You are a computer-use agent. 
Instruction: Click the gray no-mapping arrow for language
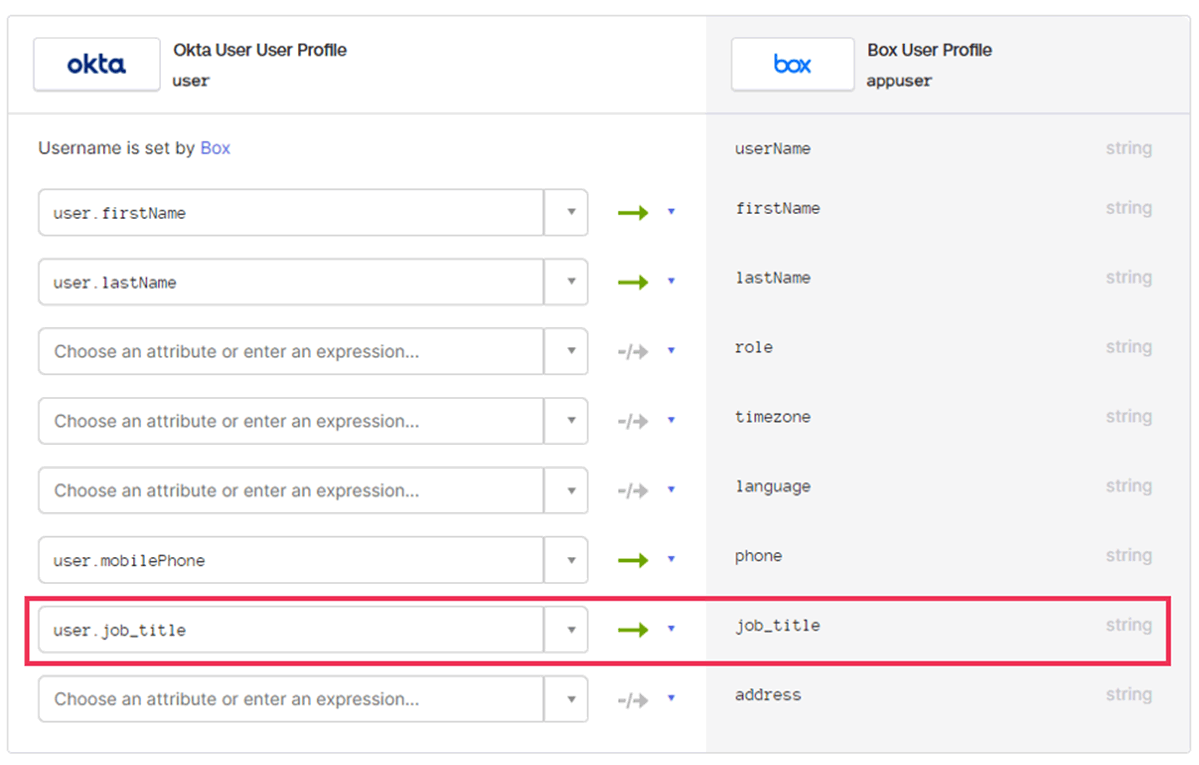tap(633, 490)
